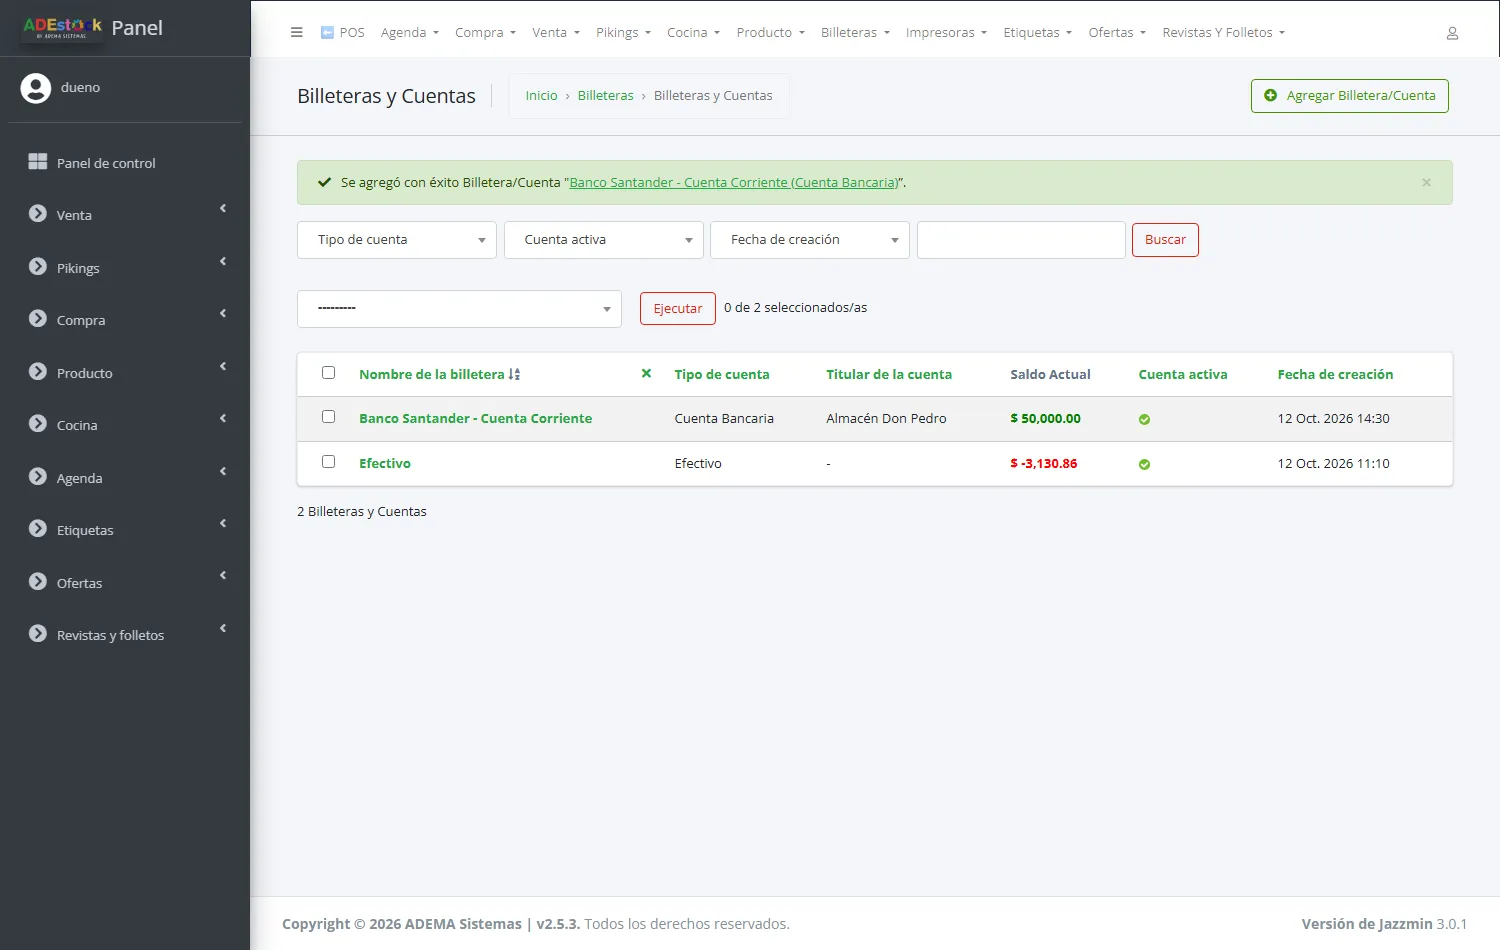
Task: Sort by the Tipo de cuenta column
Action: click(722, 375)
